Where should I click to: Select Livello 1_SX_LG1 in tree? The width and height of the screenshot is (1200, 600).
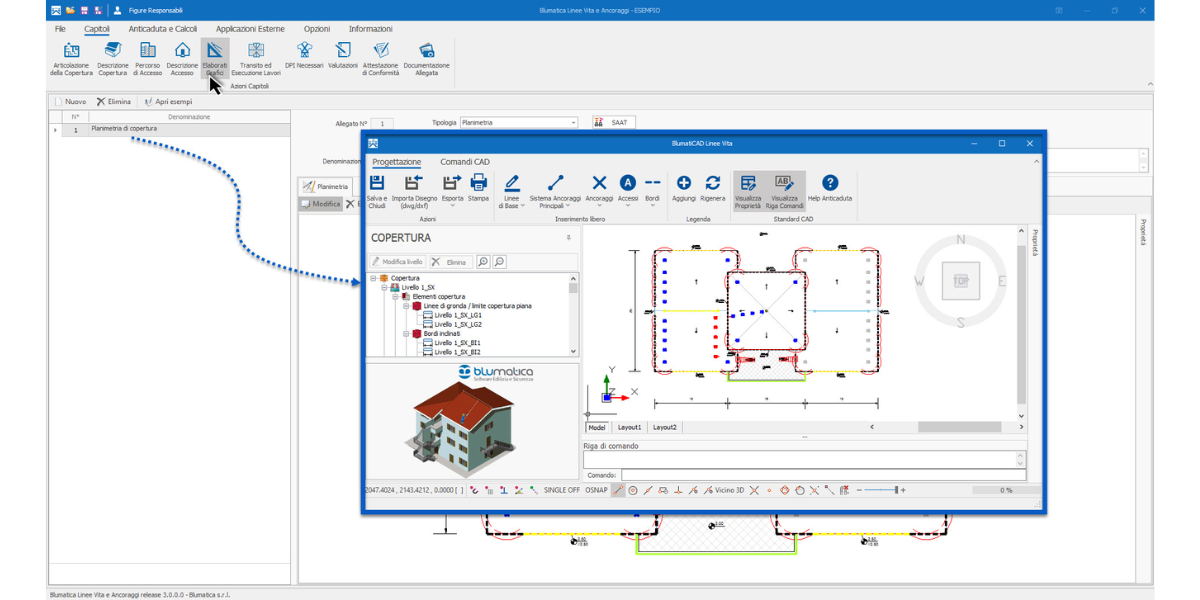tap(458, 315)
